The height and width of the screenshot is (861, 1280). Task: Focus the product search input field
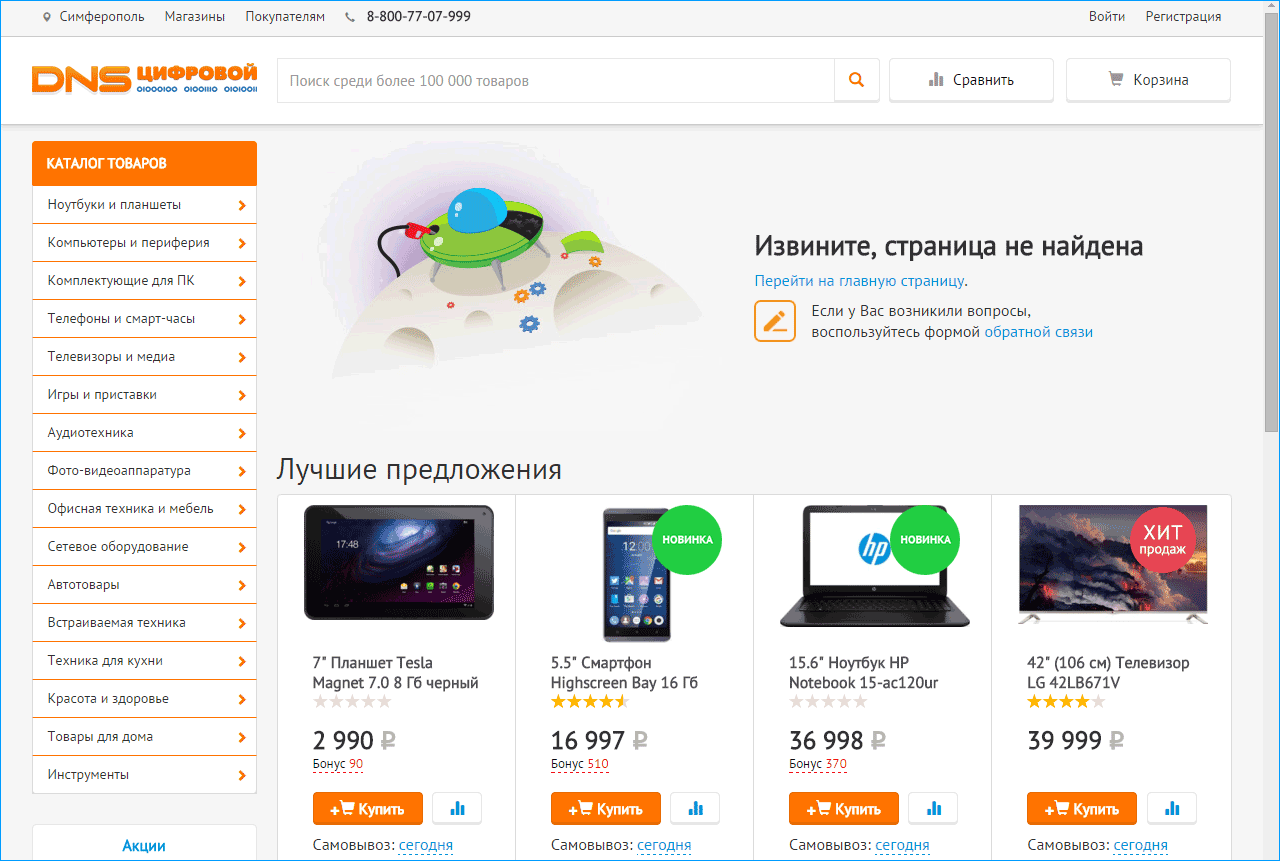click(556, 80)
